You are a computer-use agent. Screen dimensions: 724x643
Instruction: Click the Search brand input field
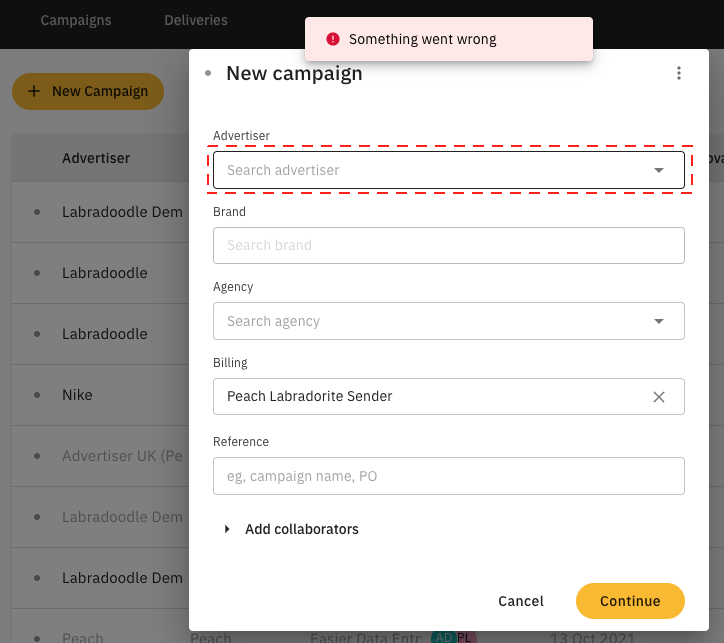pos(448,245)
